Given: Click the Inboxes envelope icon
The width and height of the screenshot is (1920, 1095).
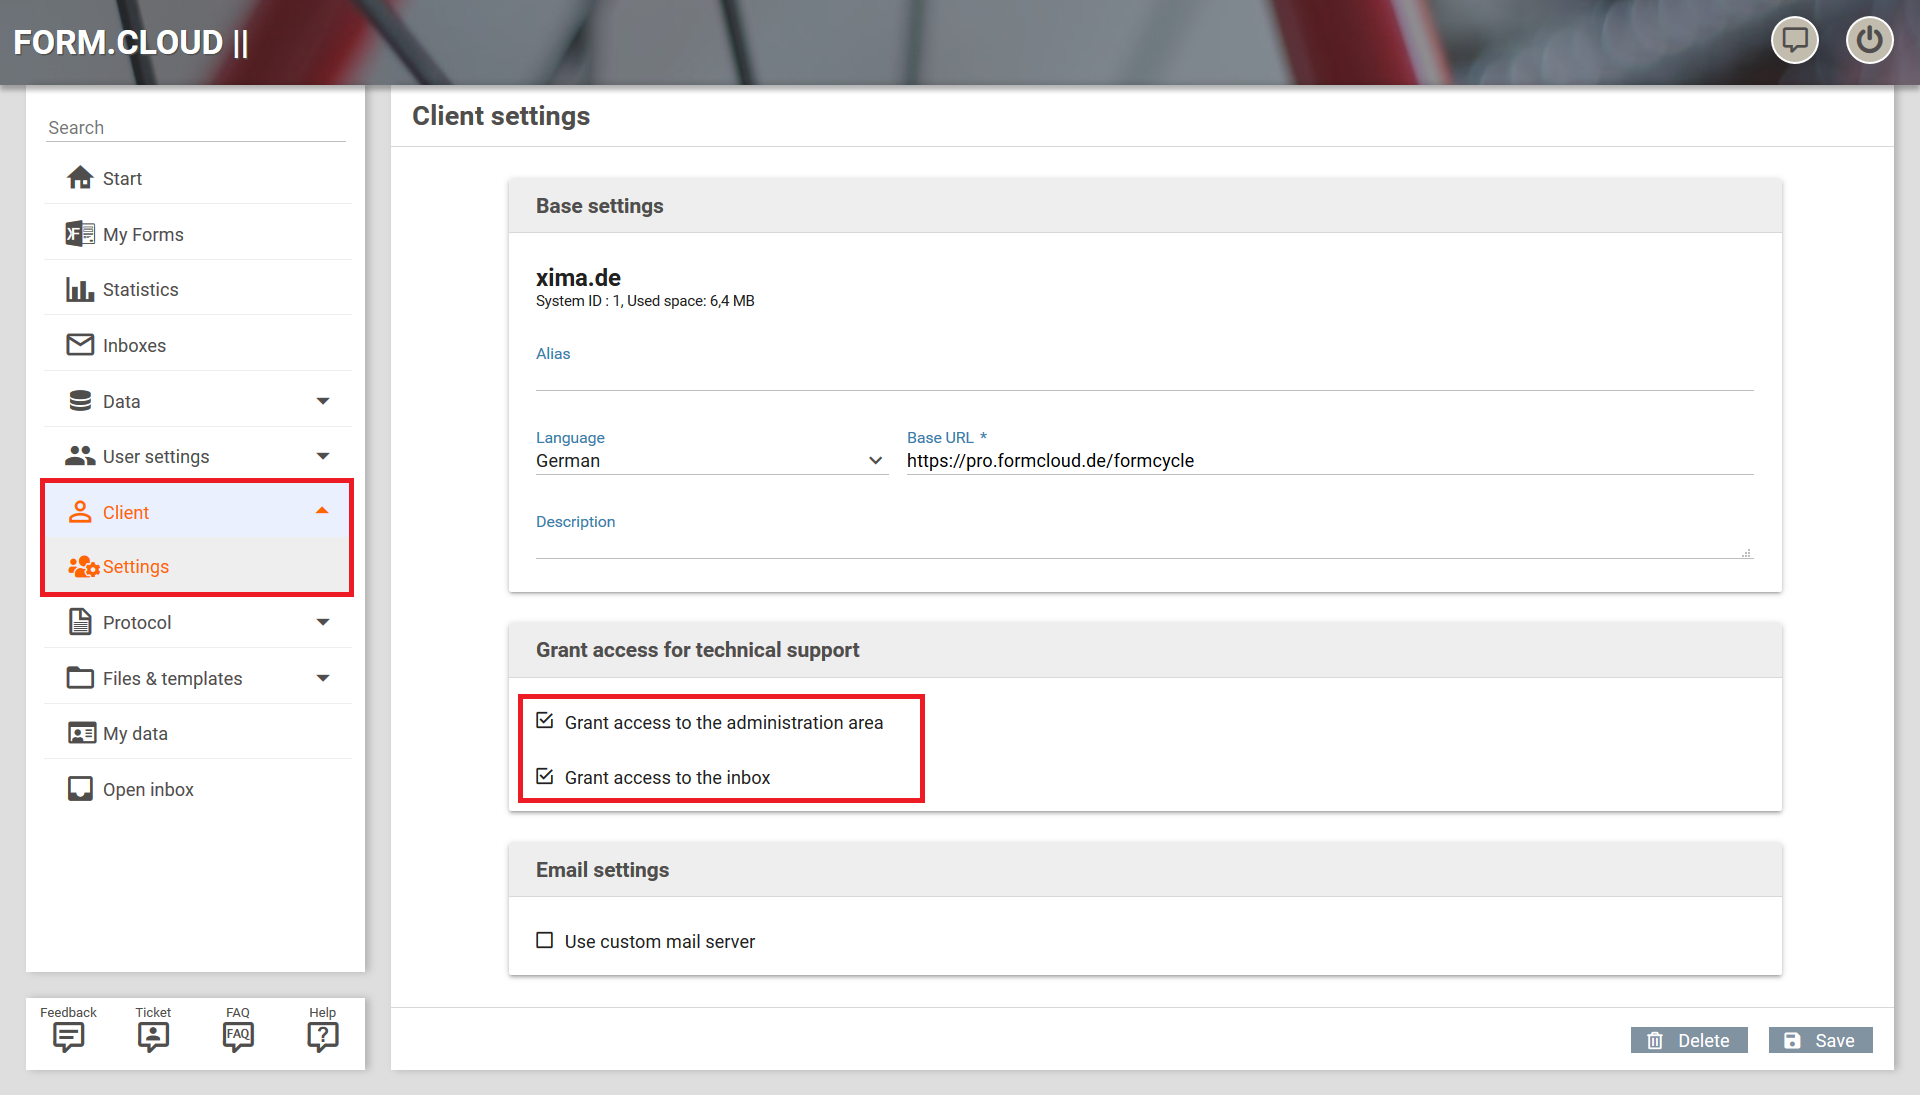Looking at the screenshot, I should [x=80, y=345].
